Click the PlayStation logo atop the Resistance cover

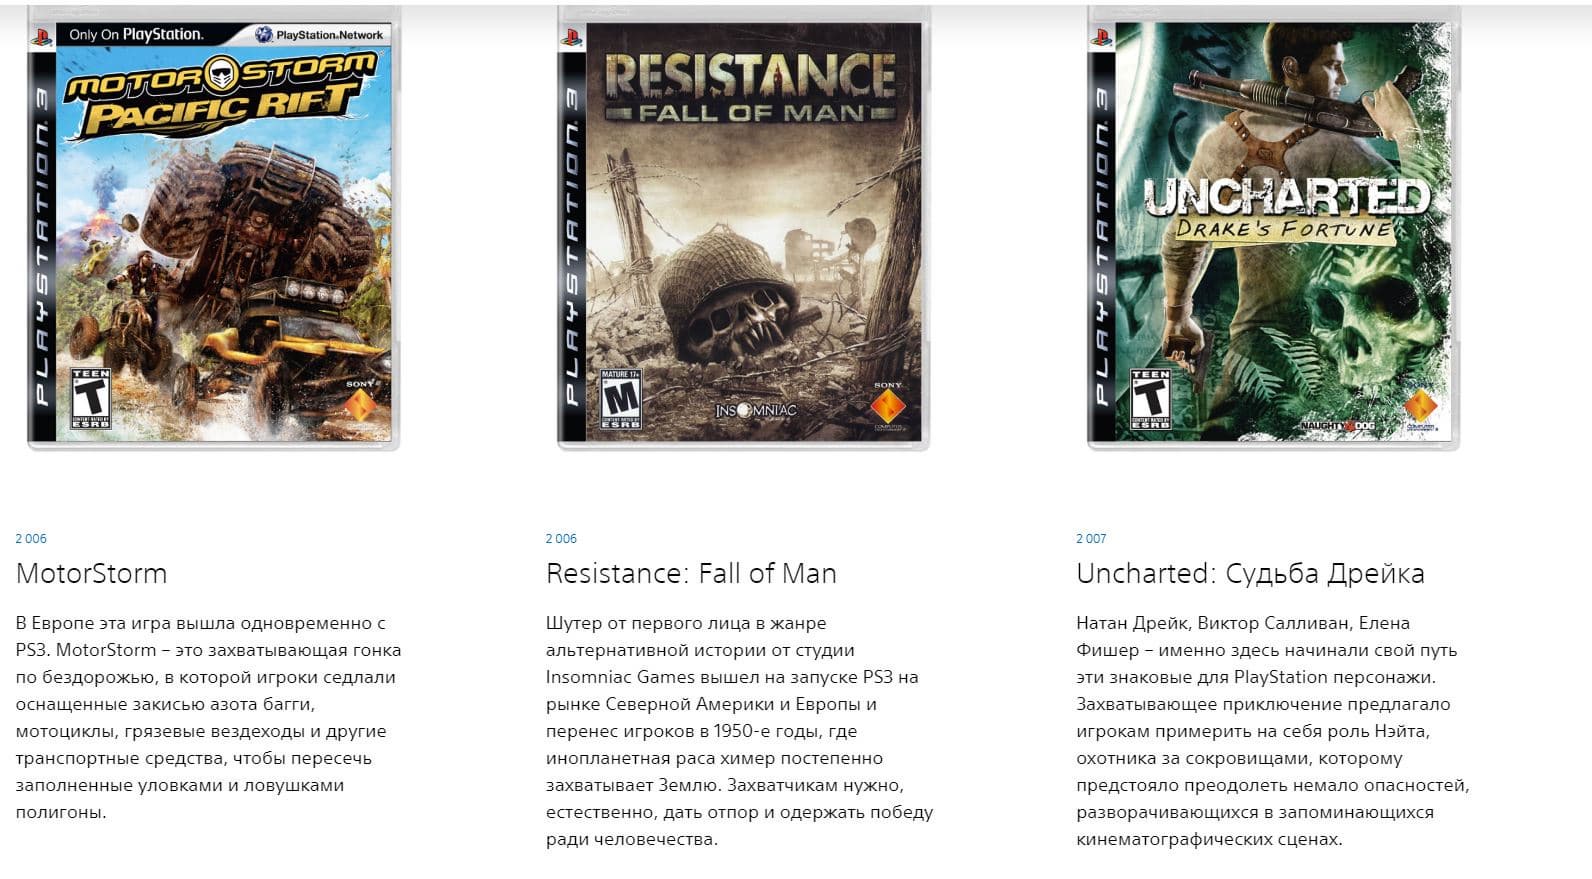point(572,38)
